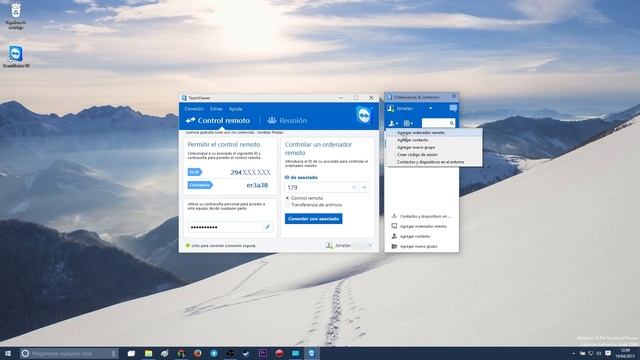Click the taskbar clock and date

[625, 353]
